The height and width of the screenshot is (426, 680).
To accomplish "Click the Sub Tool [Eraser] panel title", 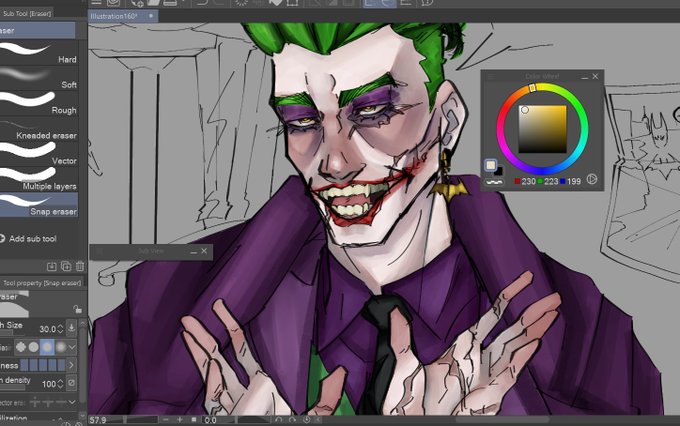I will pos(26,13).
